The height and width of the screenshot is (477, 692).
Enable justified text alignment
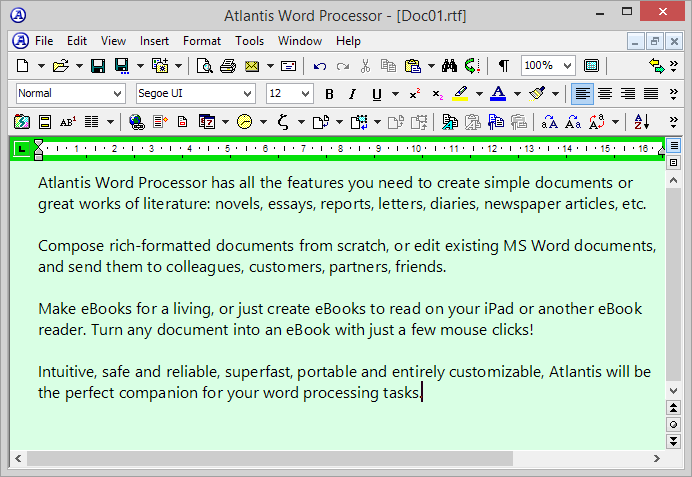coord(651,94)
